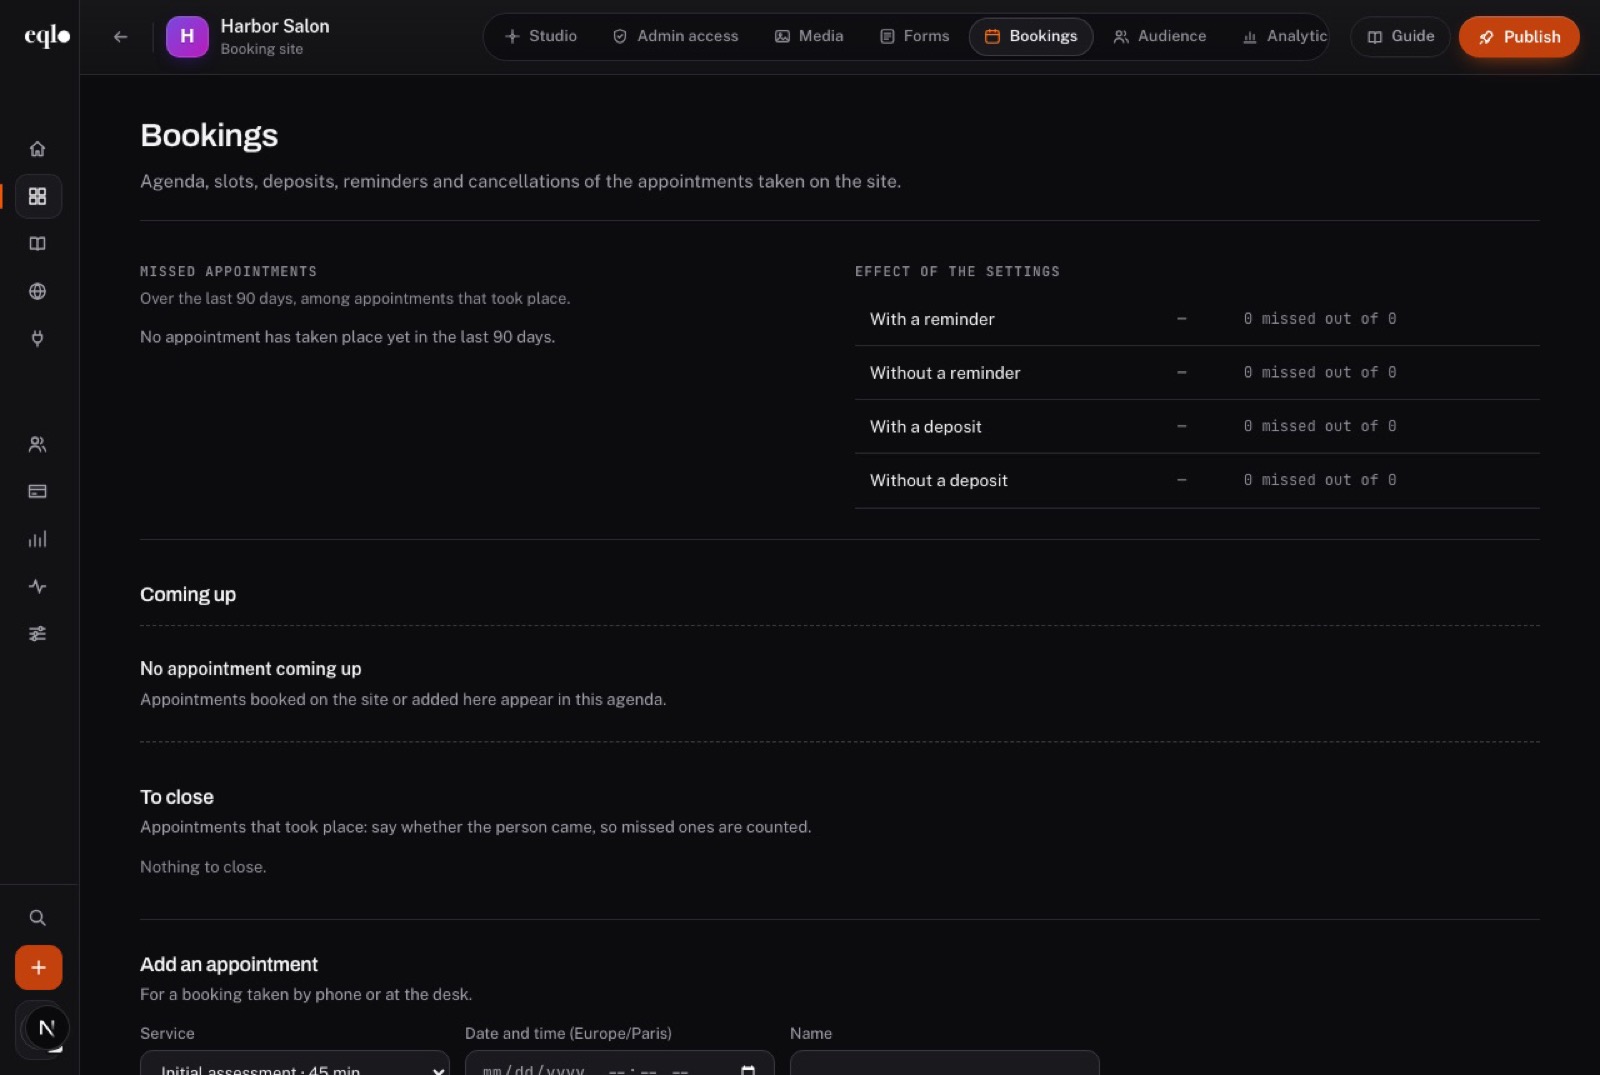Open the bar chart sidebar icon
The image size is (1600, 1075).
38,539
